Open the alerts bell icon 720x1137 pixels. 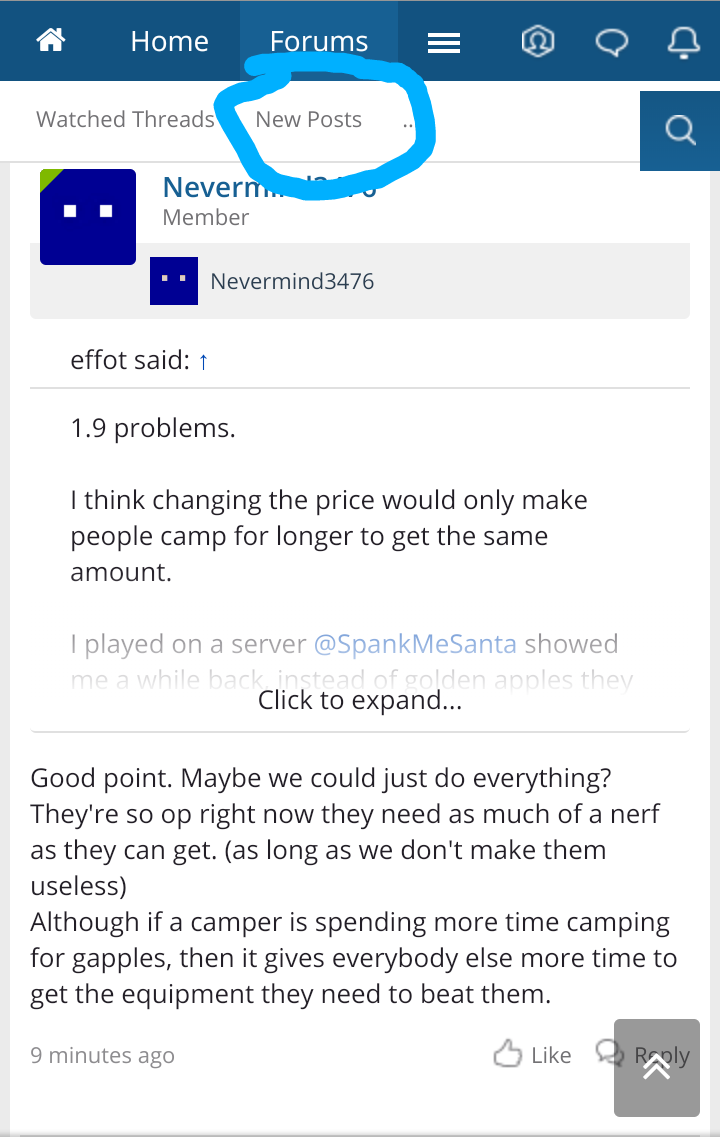[x=684, y=42]
